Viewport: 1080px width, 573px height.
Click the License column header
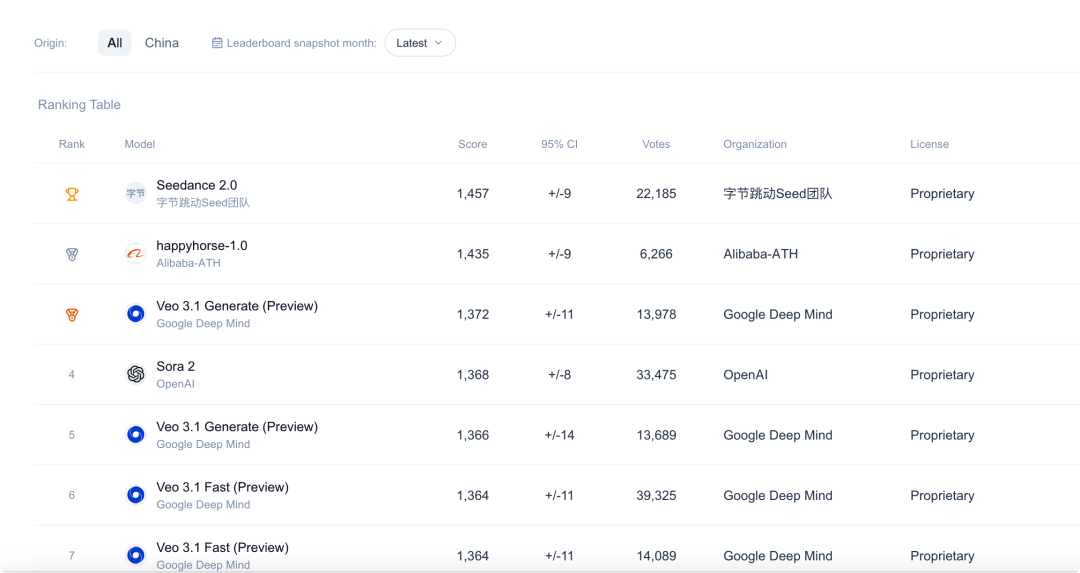pos(929,144)
